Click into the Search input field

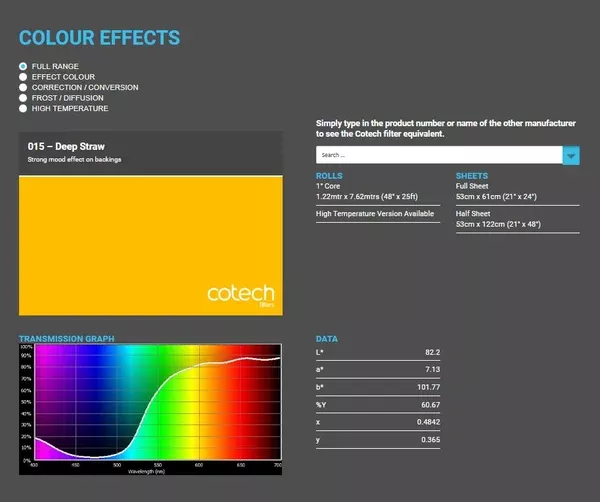[439, 155]
